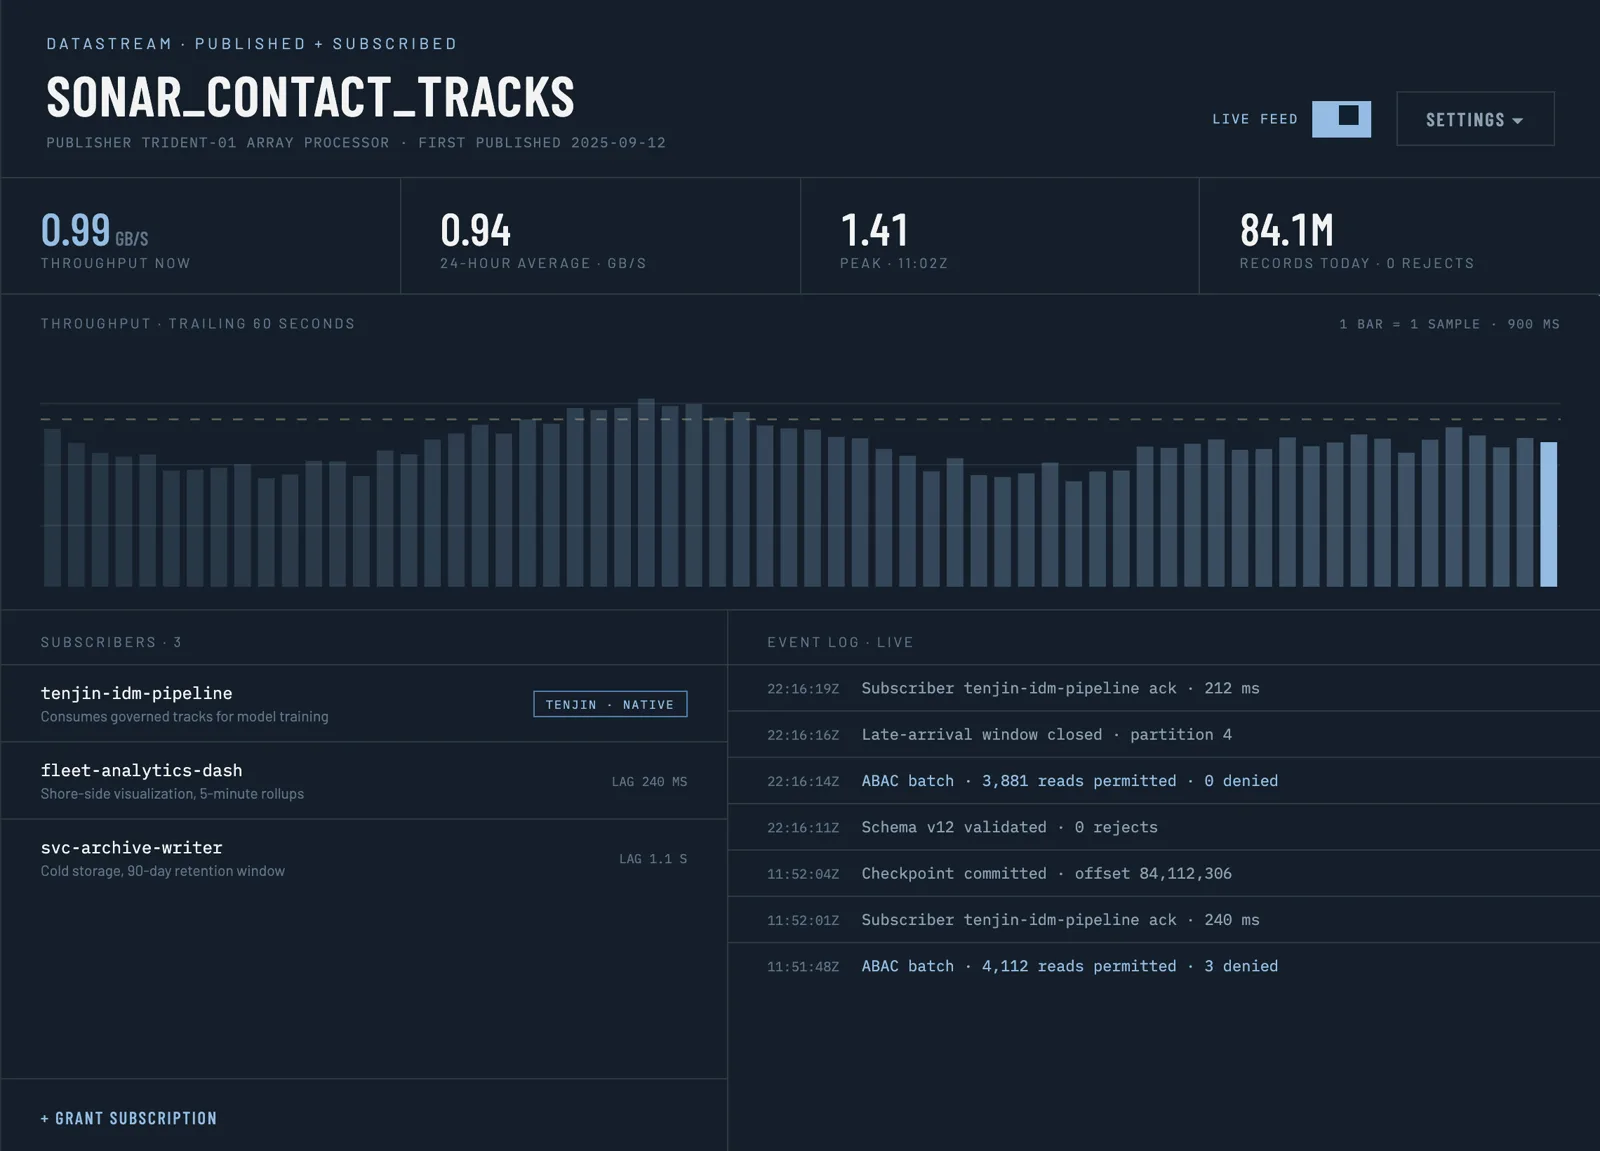Open the 240 ms subscriber ack log entry
The width and height of the screenshot is (1600, 1151).
click(1164, 920)
